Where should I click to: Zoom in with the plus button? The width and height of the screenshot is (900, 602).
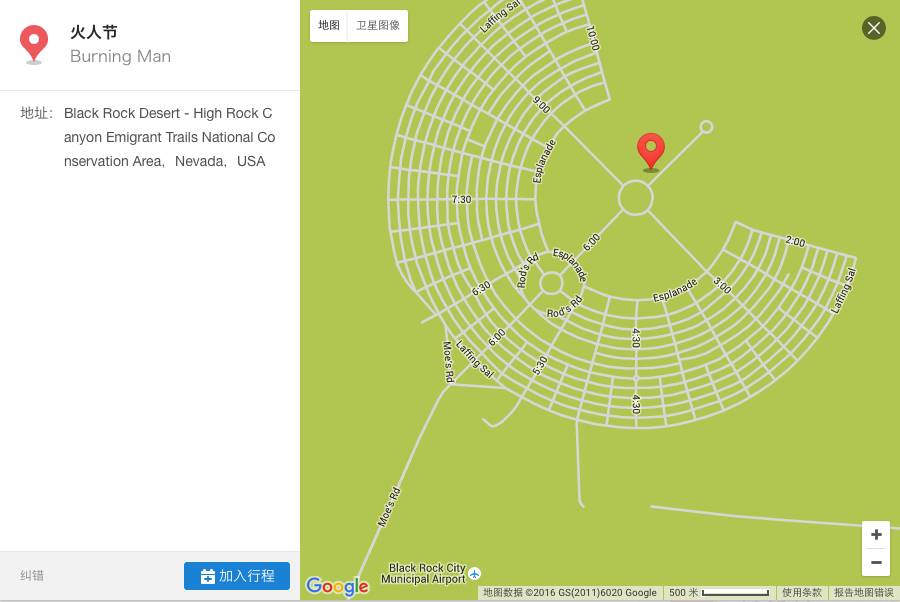[876, 535]
